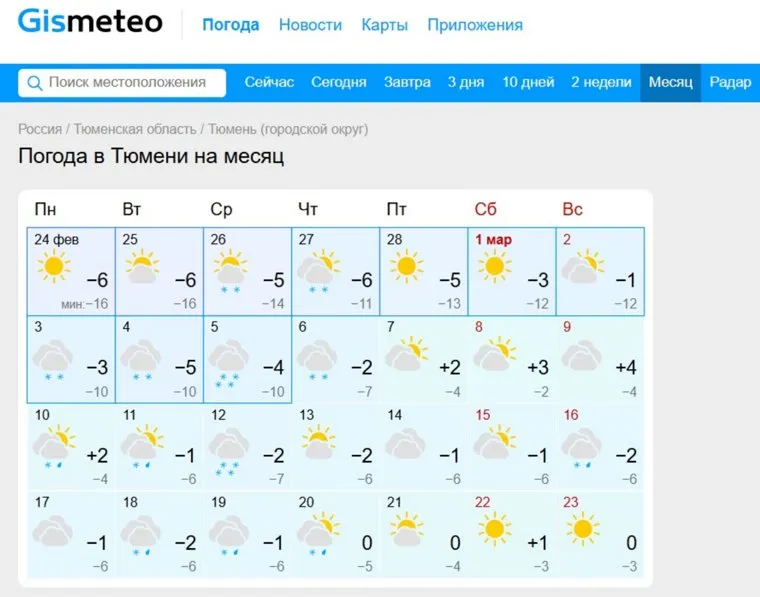Switch to the Сейчас tab
Image resolution: width=760 pixels, height=597 pixels.
(x=269, y=83)
